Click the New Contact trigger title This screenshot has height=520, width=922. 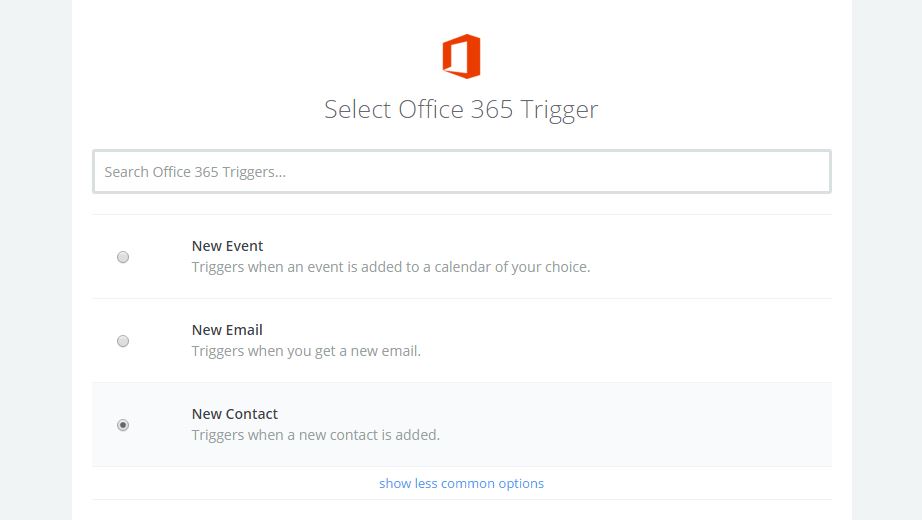click(x=235, y=414)
